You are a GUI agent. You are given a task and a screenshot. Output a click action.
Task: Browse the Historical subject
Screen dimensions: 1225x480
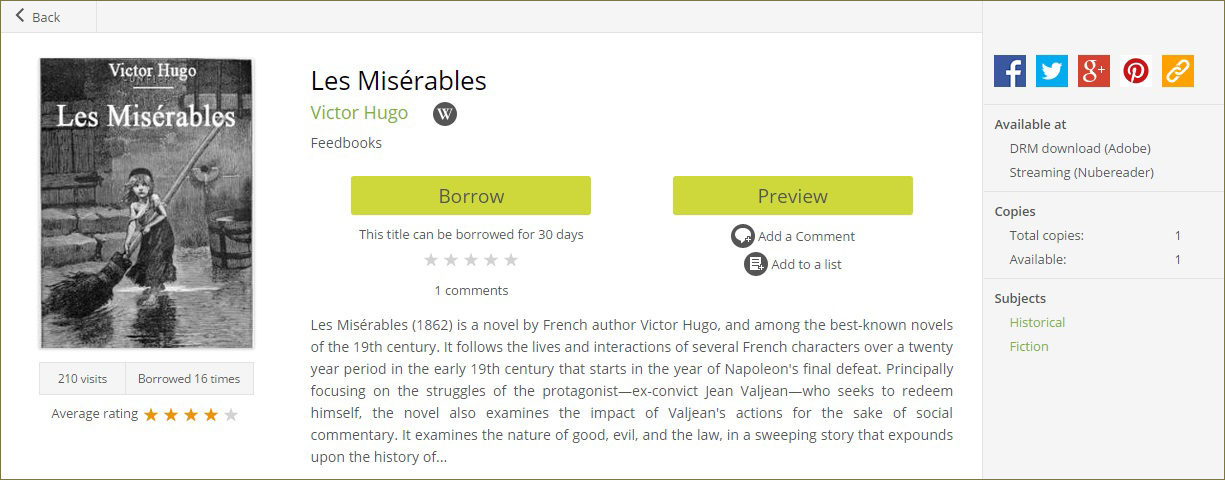1037,322
